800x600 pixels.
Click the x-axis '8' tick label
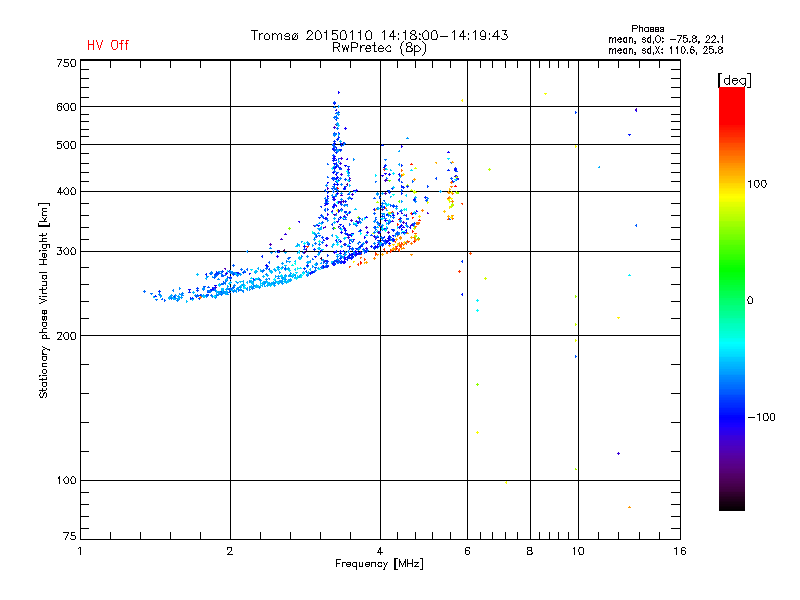(x=530, y=551)
